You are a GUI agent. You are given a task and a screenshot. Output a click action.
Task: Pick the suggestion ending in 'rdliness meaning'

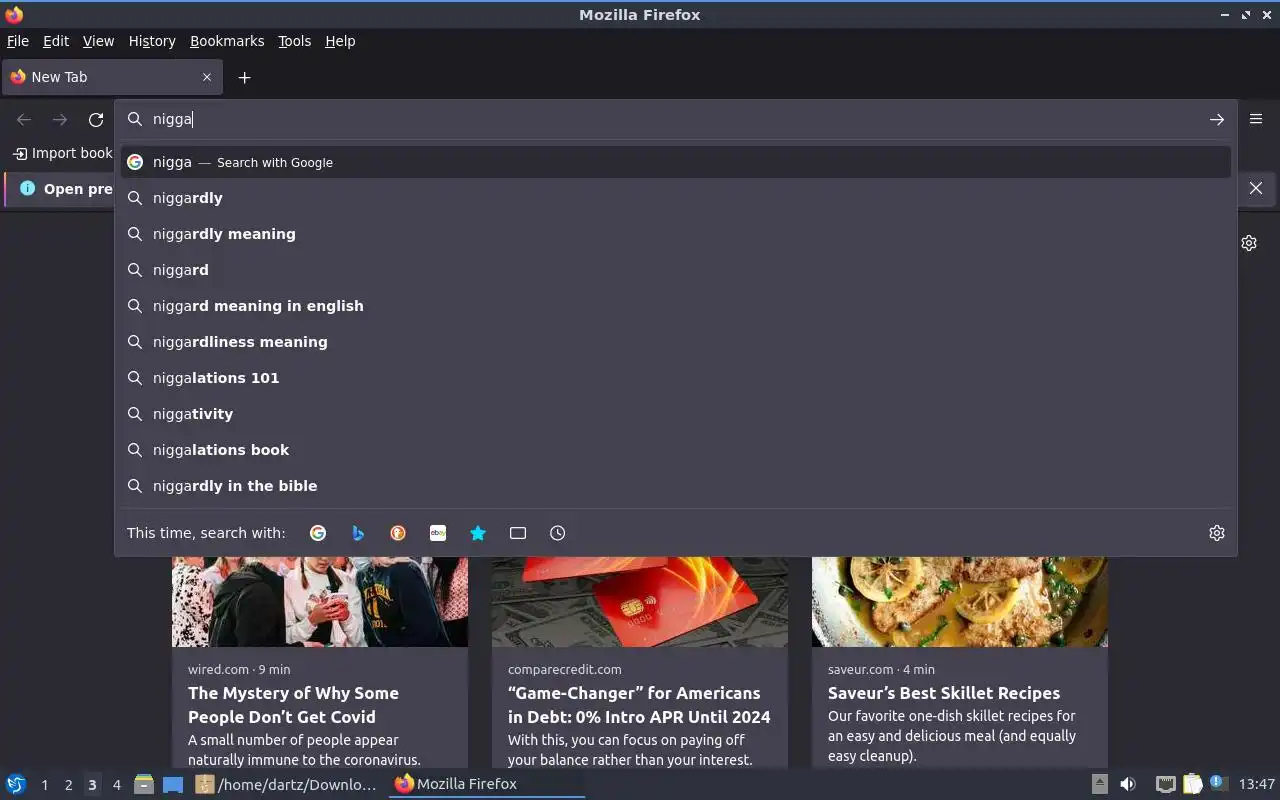675,342
